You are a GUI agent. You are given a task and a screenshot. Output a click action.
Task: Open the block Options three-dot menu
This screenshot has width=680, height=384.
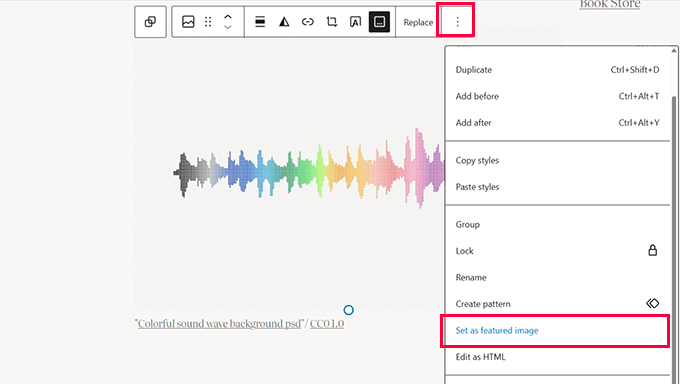[x=457, y=22]
